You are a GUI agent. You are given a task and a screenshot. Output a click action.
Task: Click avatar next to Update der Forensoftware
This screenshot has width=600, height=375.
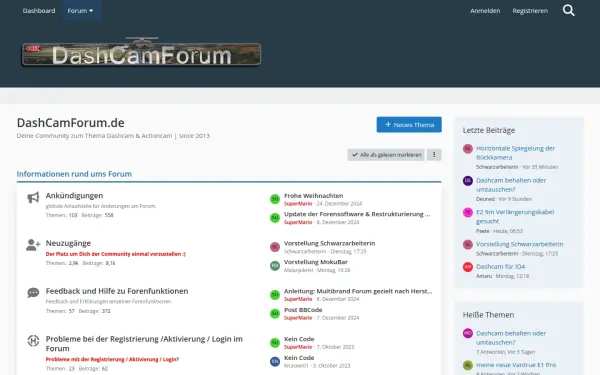pos(275,218)
